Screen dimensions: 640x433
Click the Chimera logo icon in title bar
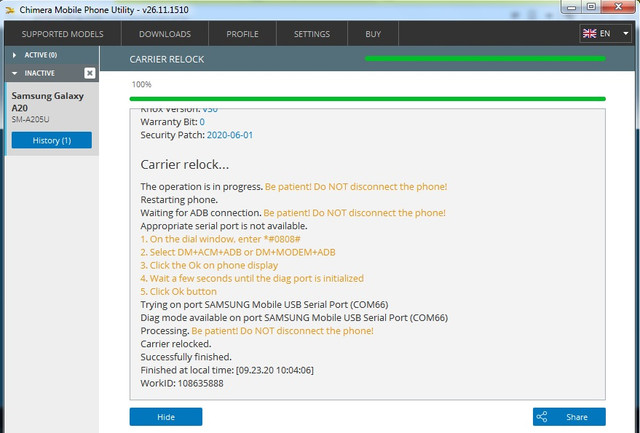coord(10,10)
